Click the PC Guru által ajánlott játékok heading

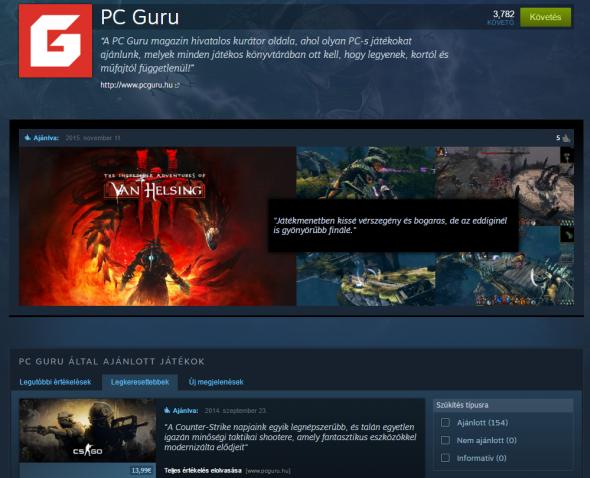[x=111, y=362]
